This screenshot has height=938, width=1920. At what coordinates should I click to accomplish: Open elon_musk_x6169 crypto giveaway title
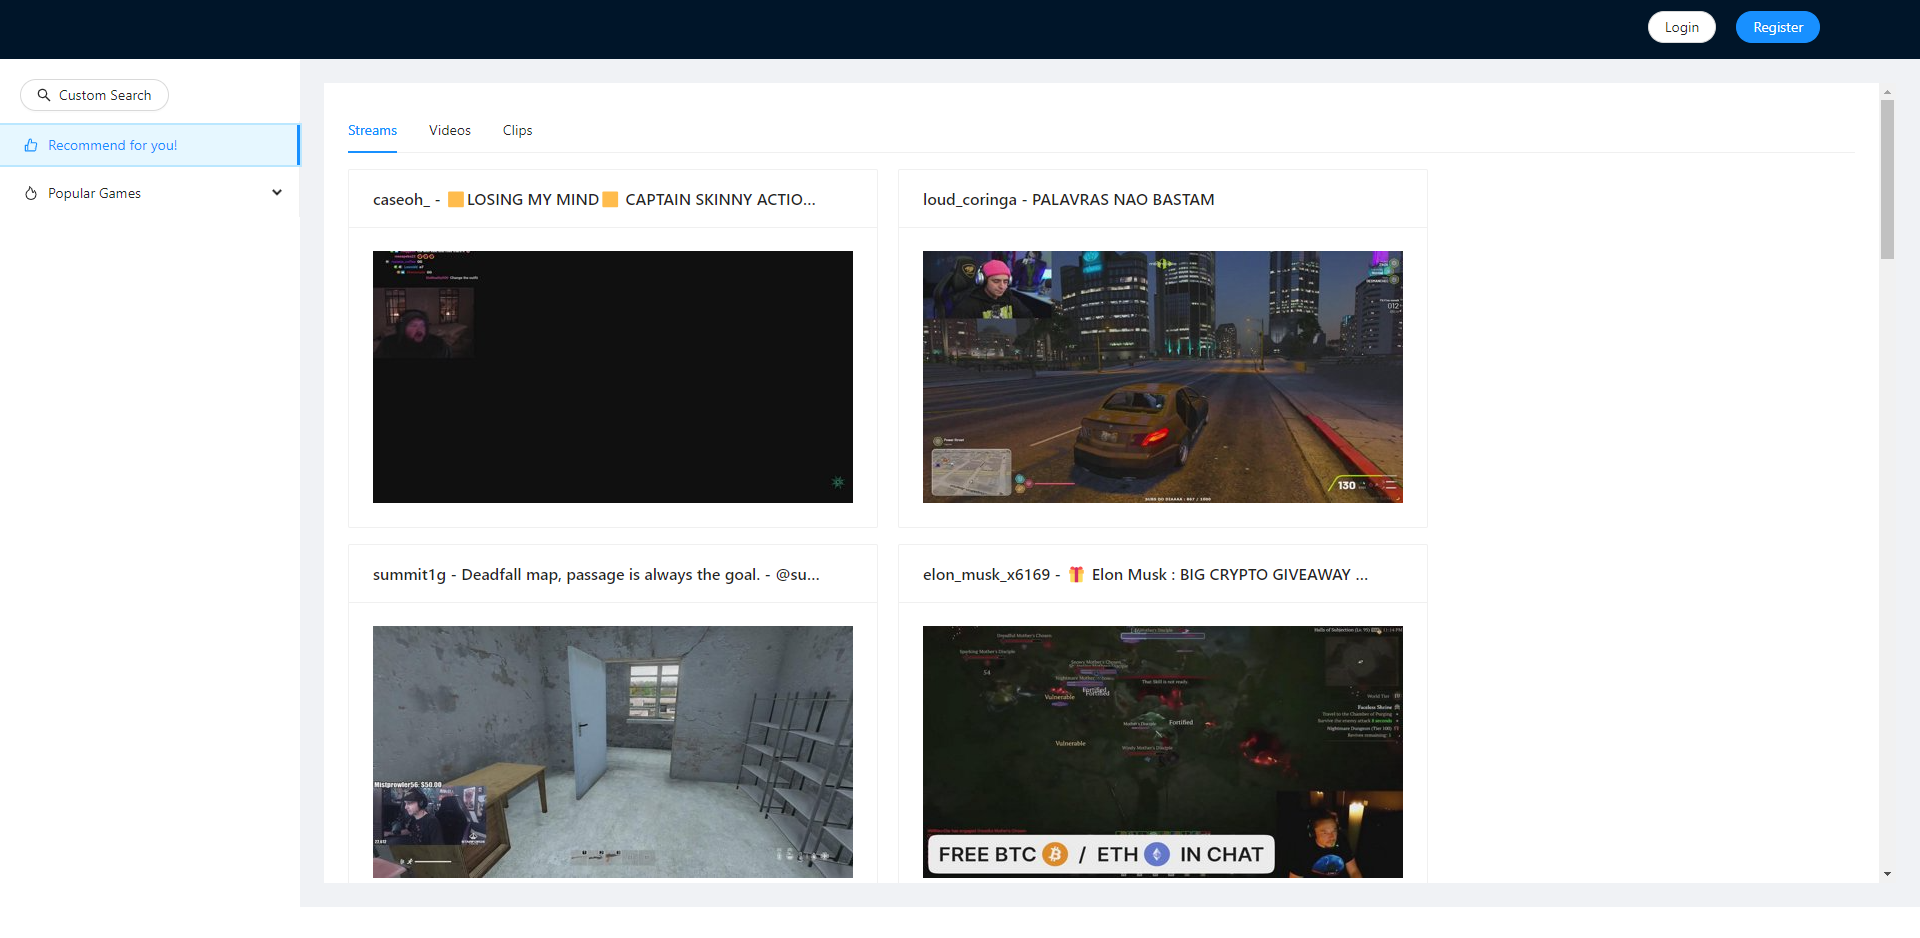[1145, 574]
